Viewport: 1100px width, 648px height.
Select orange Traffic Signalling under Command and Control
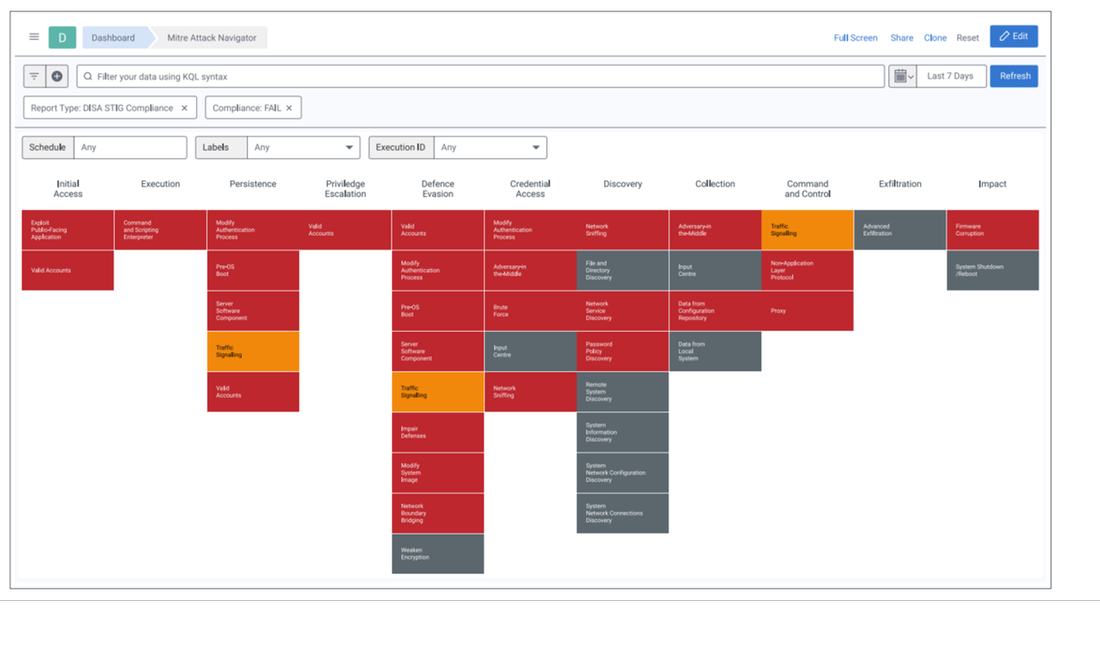pyautogui.click(x=807, y=230)
